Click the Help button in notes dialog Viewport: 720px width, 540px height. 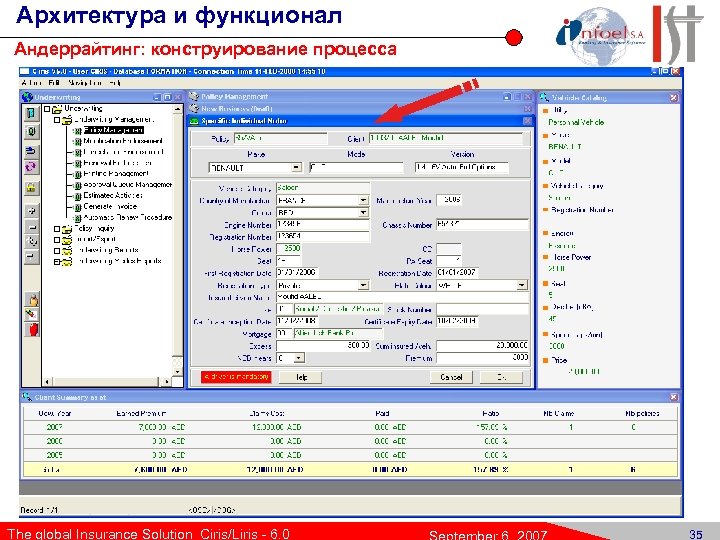301,377
